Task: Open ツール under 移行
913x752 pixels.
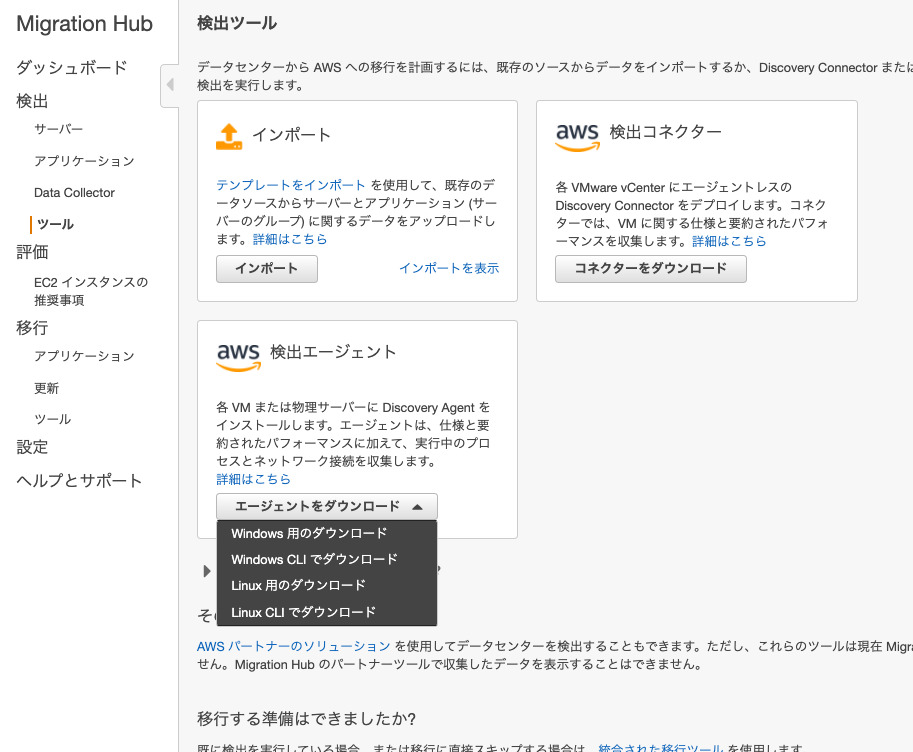Action: point(52,419)
